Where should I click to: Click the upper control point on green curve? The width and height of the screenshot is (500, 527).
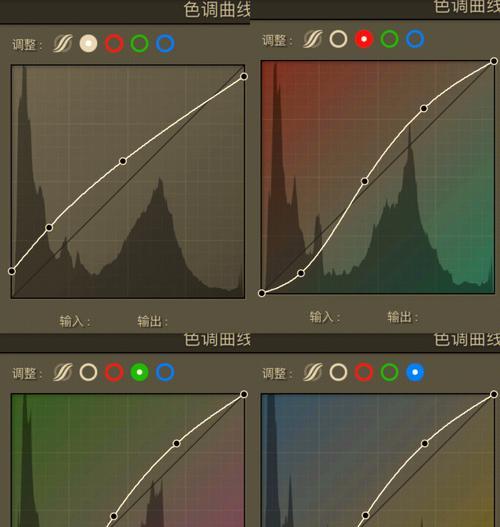click(176, 444)
